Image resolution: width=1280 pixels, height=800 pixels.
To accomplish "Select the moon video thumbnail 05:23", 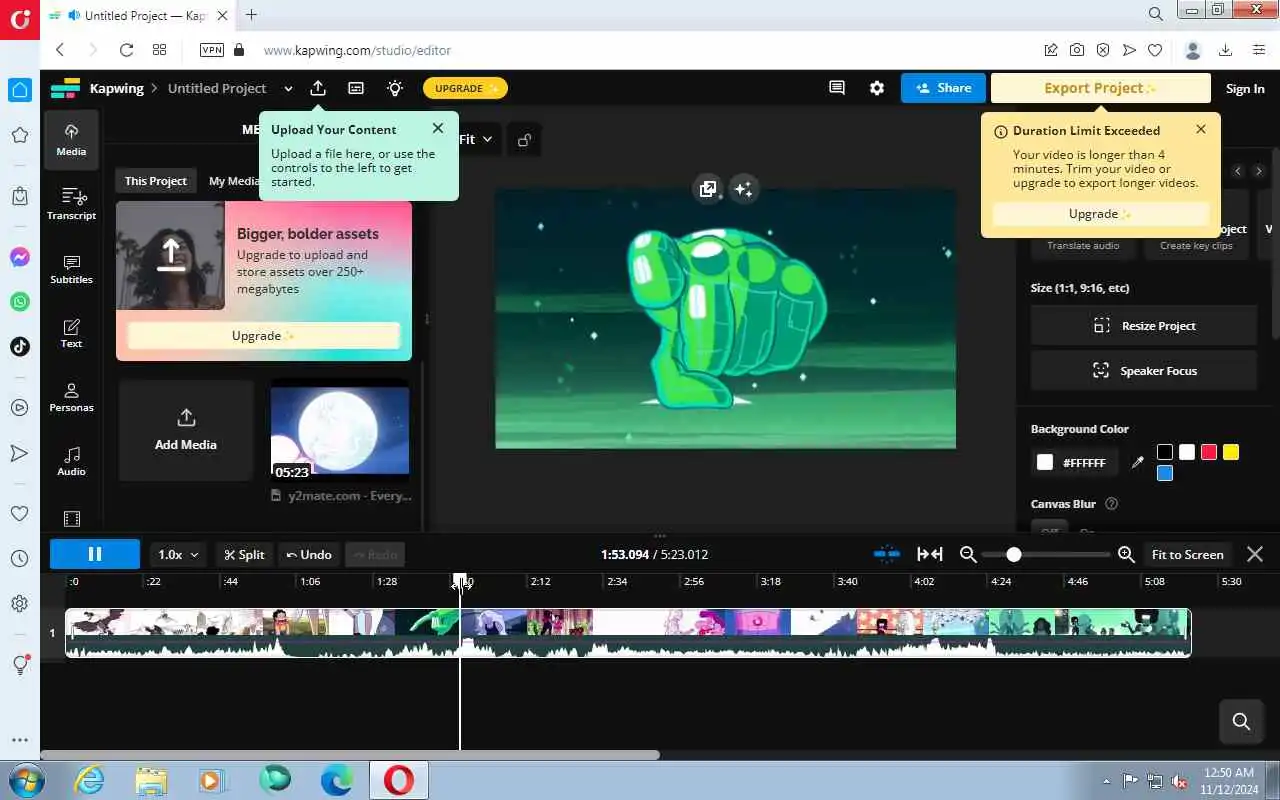I will (340, 431).
